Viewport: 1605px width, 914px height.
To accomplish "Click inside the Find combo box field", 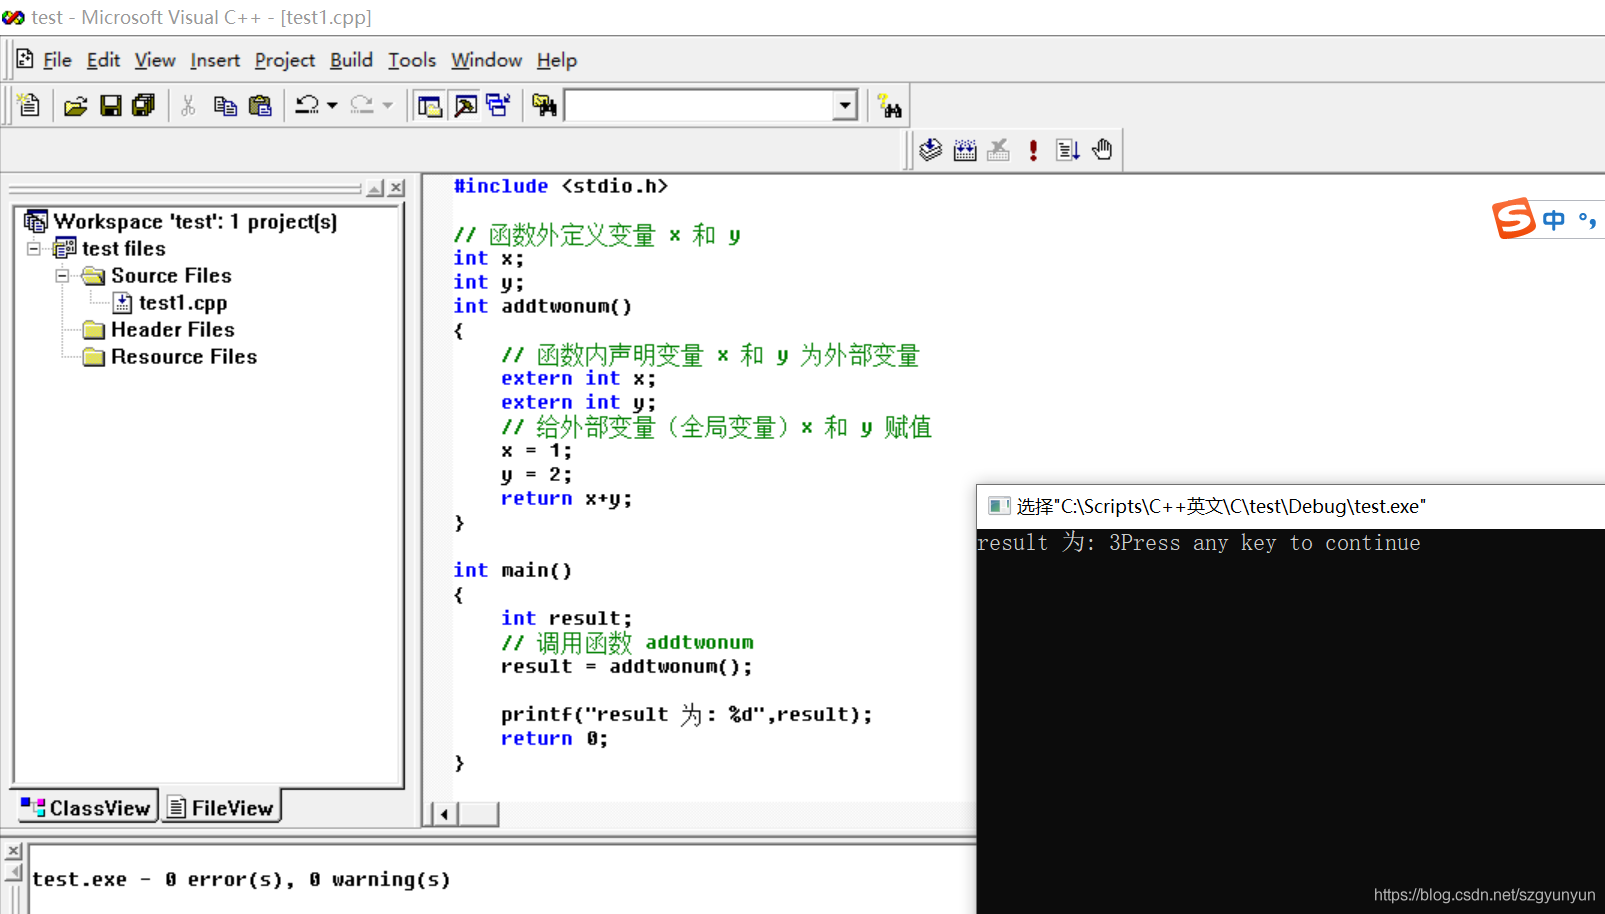I will [x=700, y=105].
